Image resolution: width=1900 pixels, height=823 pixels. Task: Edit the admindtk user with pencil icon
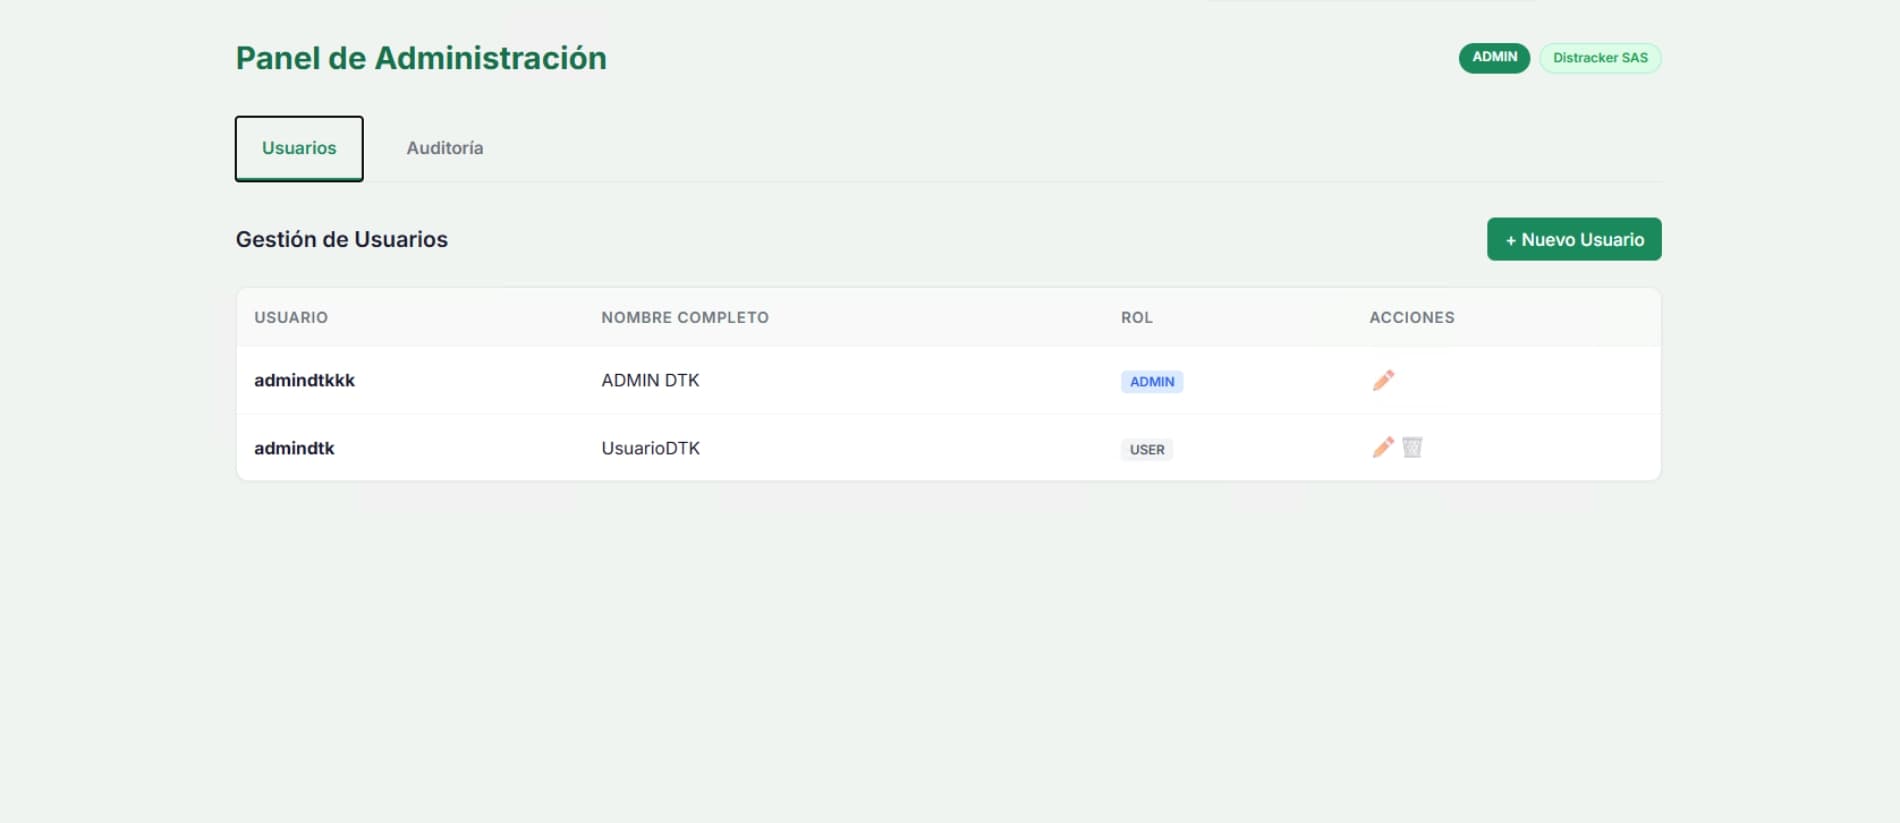pyautogui.click(x=1383, y=447)
